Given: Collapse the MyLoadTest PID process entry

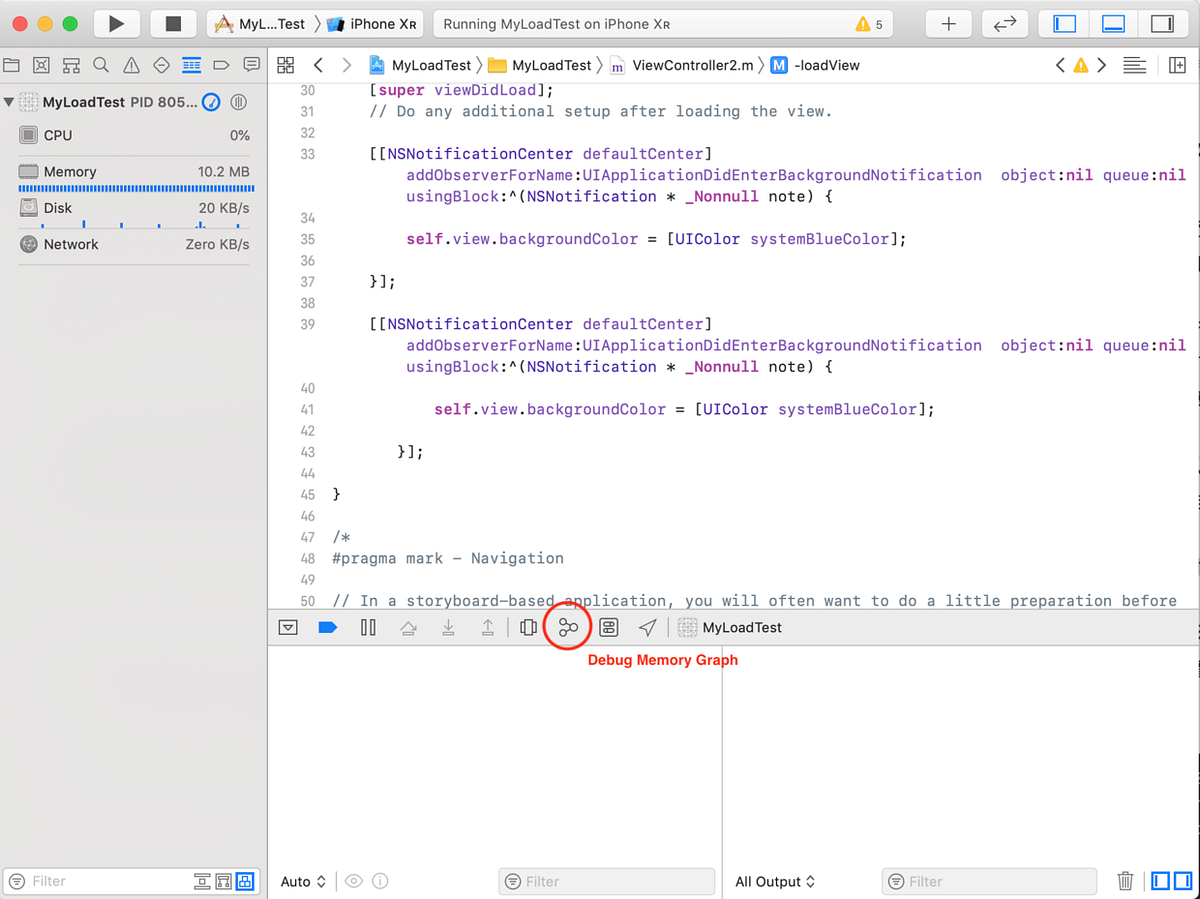Looking at the screenshot, I should [10, 101].
